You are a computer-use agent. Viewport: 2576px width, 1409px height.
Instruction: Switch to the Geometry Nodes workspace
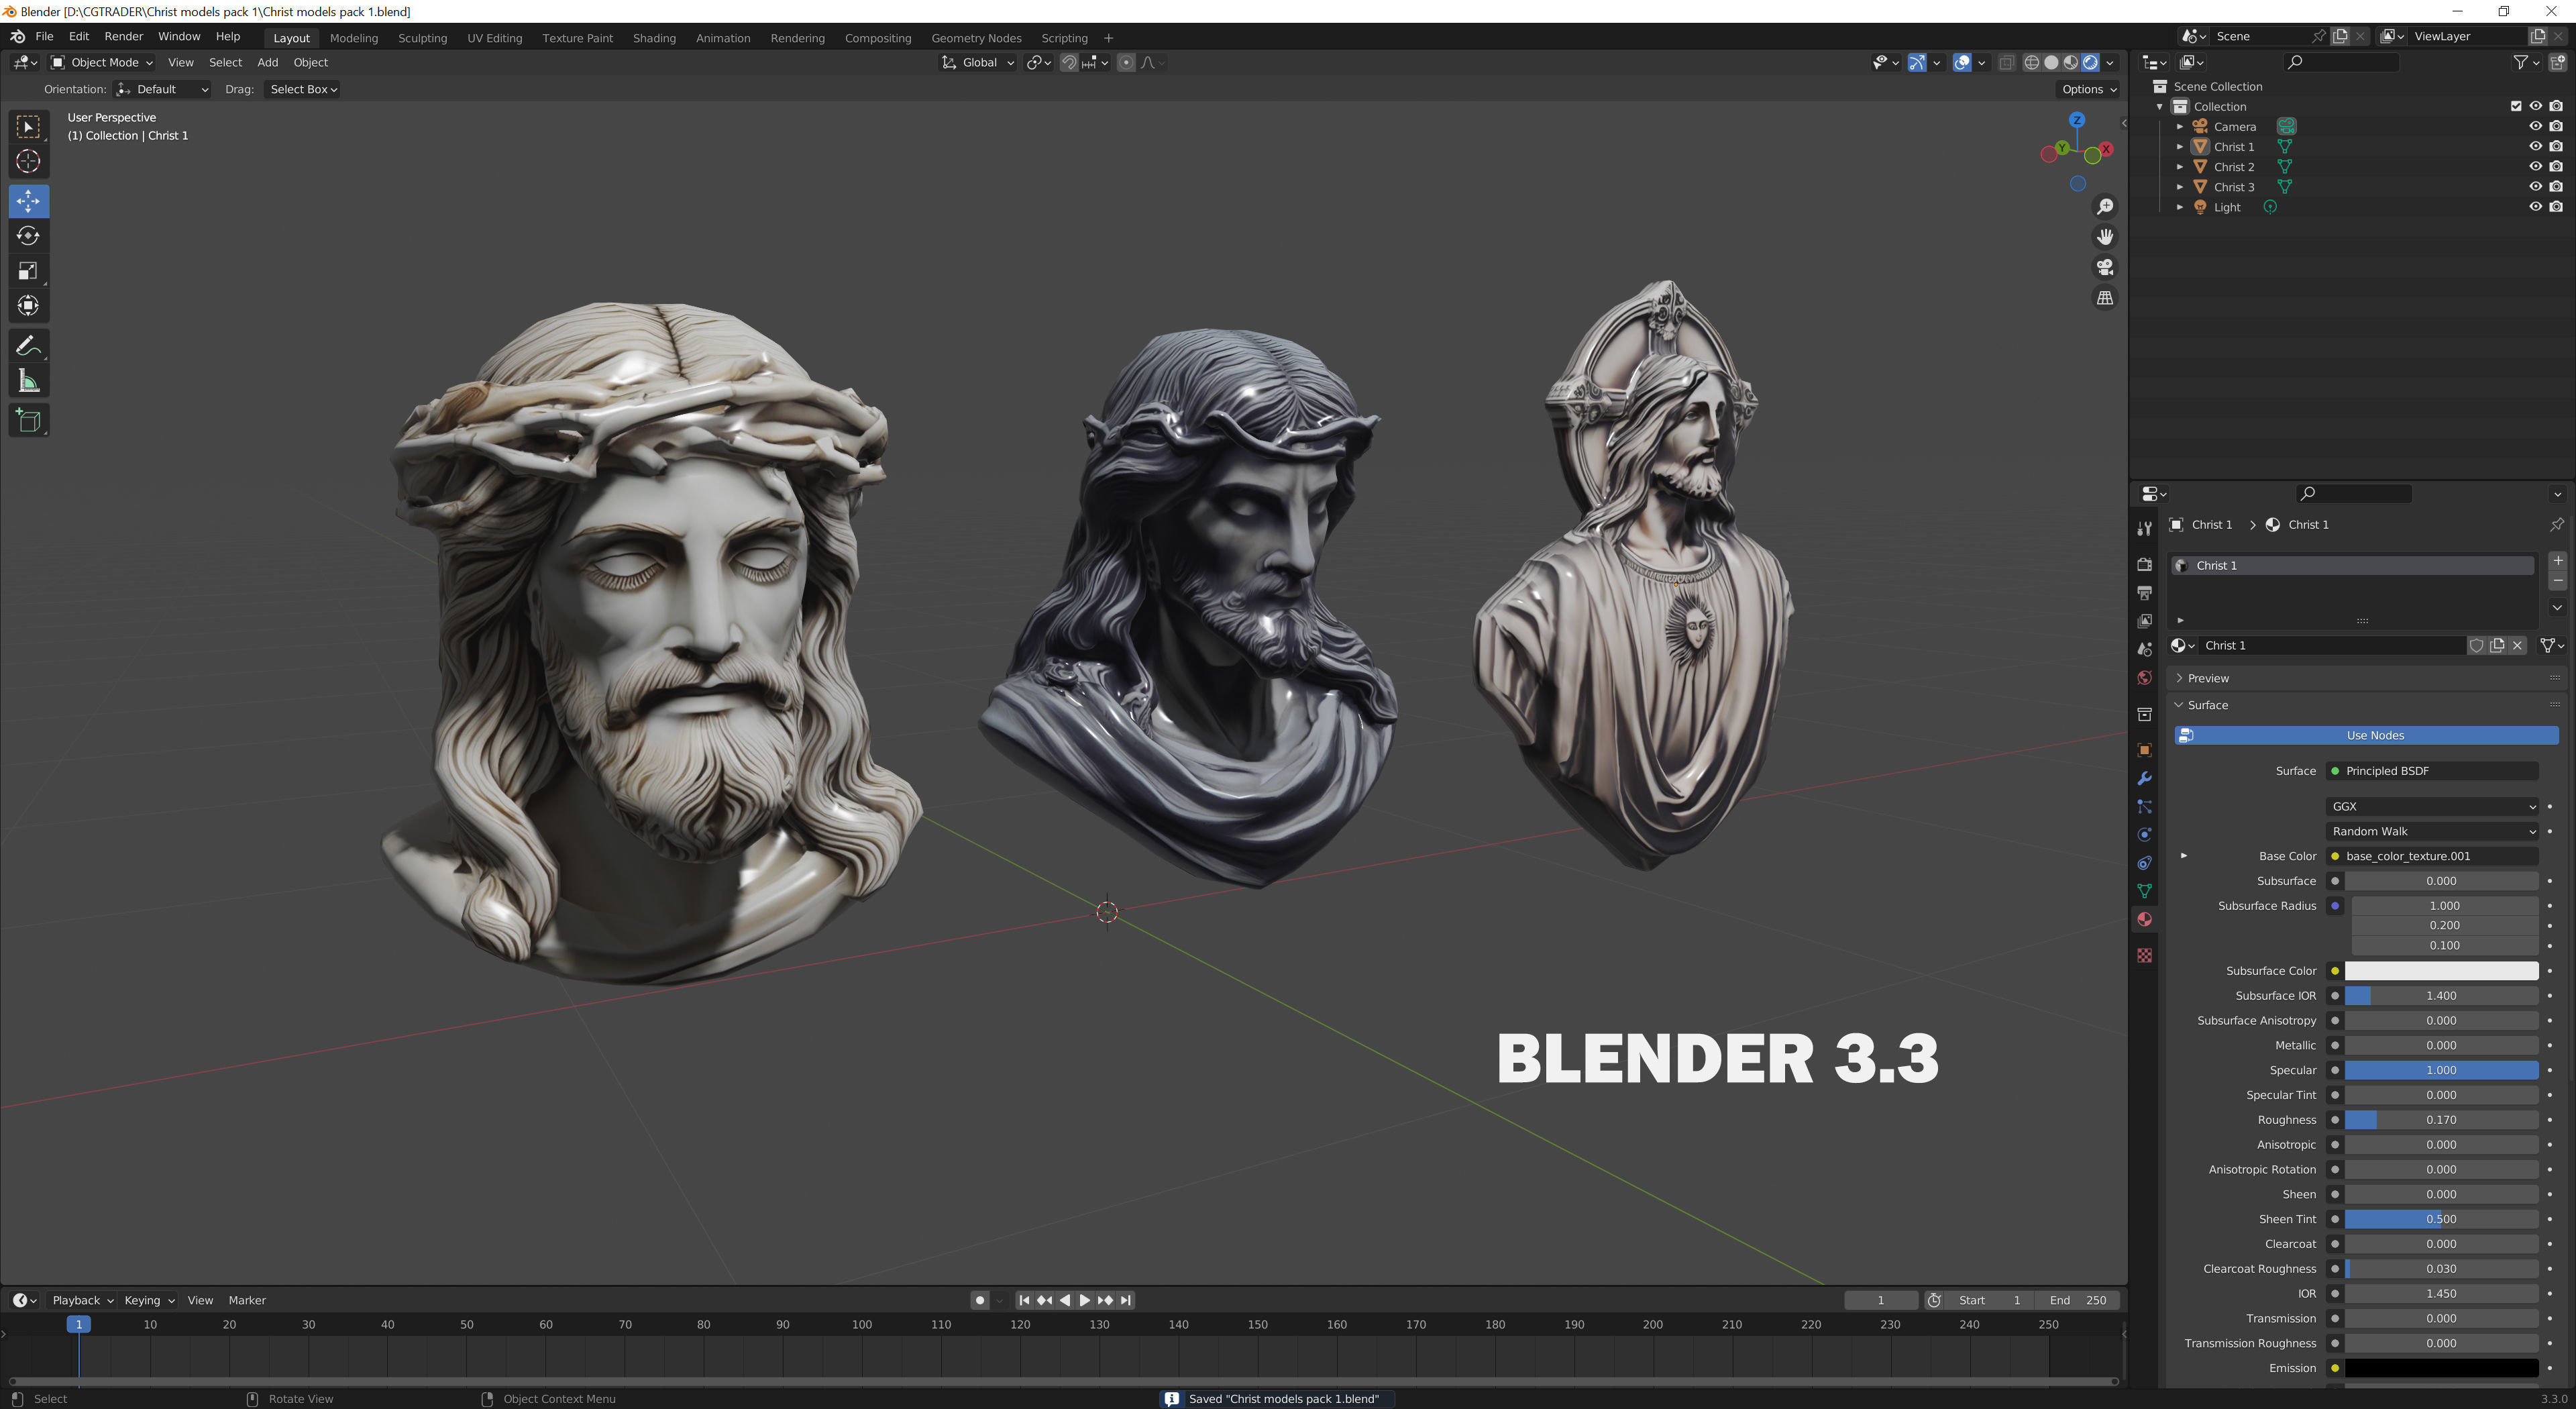pos(976,38)
